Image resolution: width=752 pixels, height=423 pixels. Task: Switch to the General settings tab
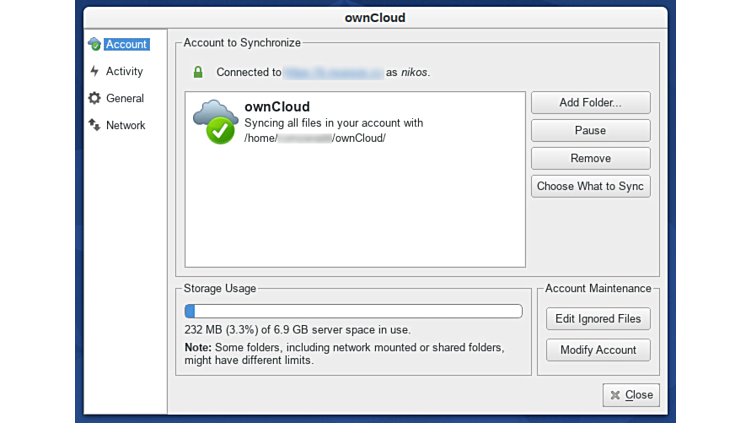click(125, 98)
